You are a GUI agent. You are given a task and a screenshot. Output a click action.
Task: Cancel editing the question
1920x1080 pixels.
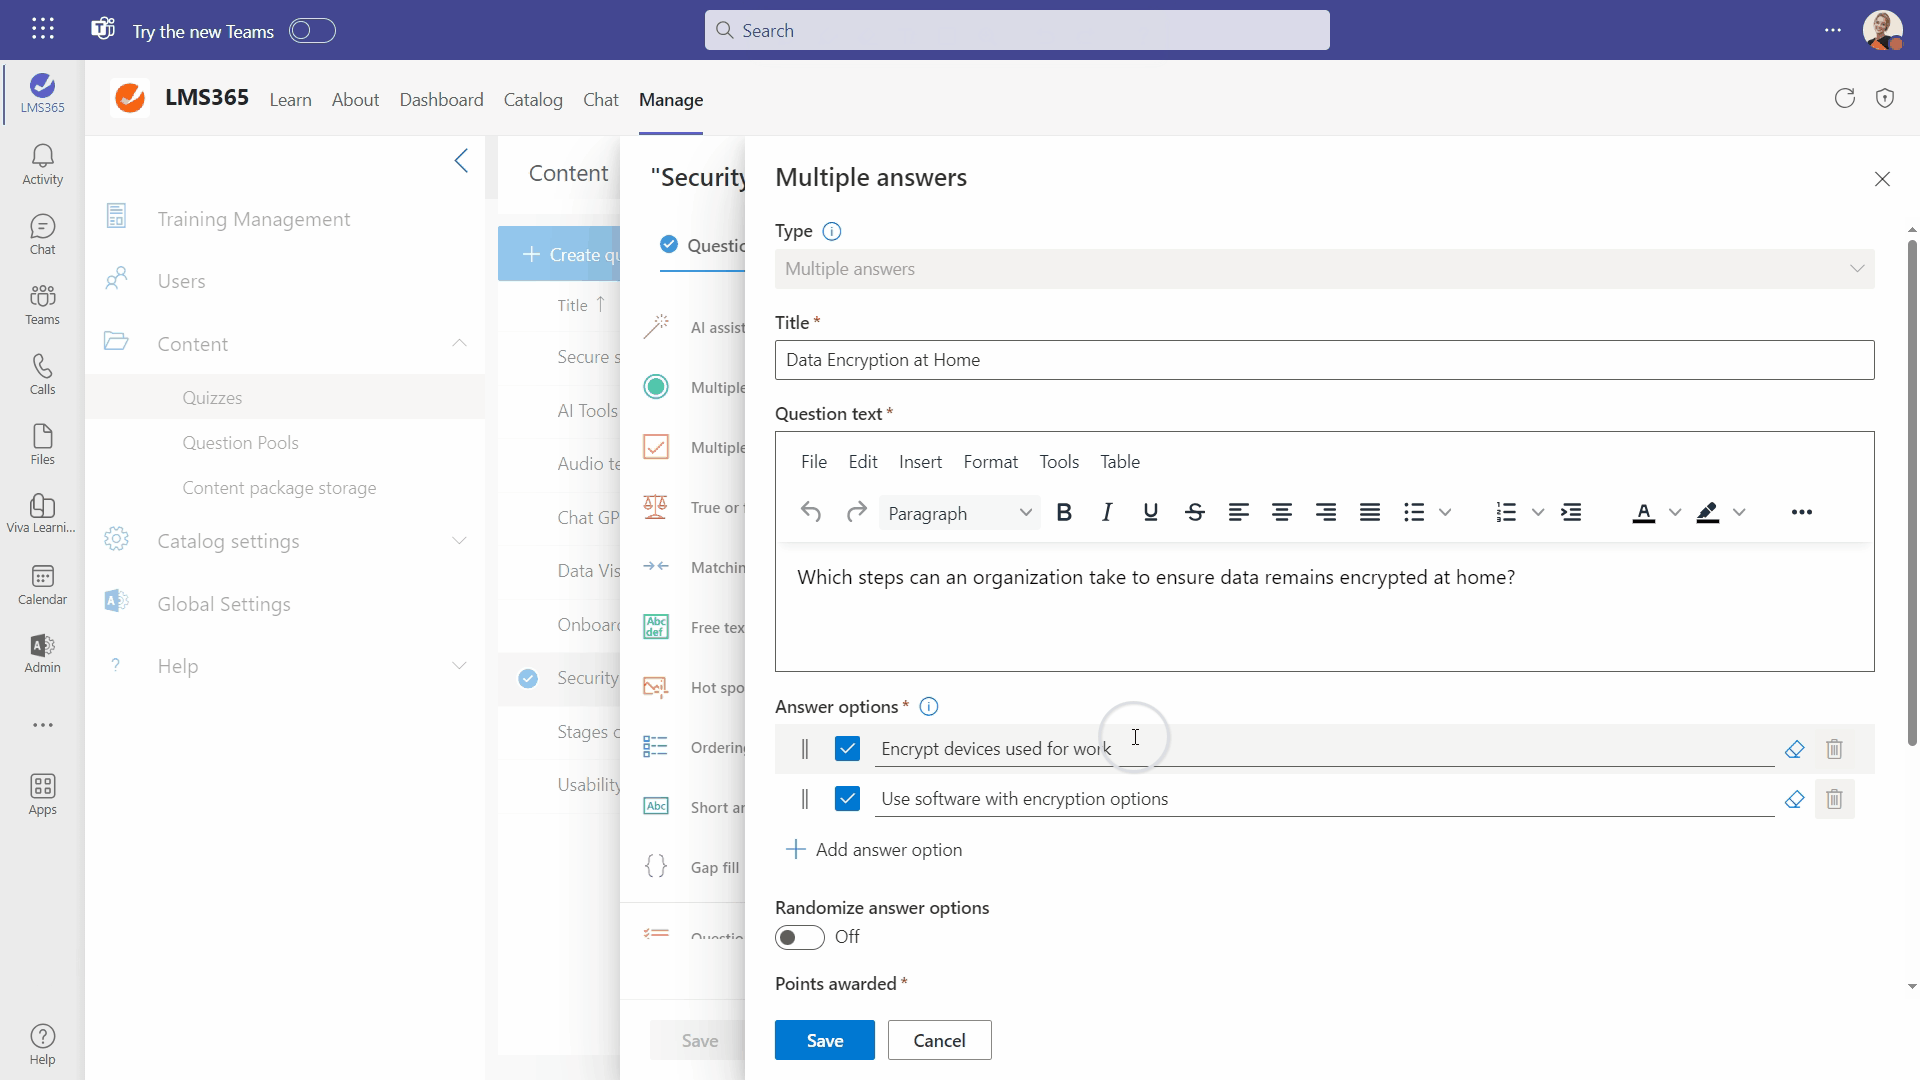pos(939,1040)
